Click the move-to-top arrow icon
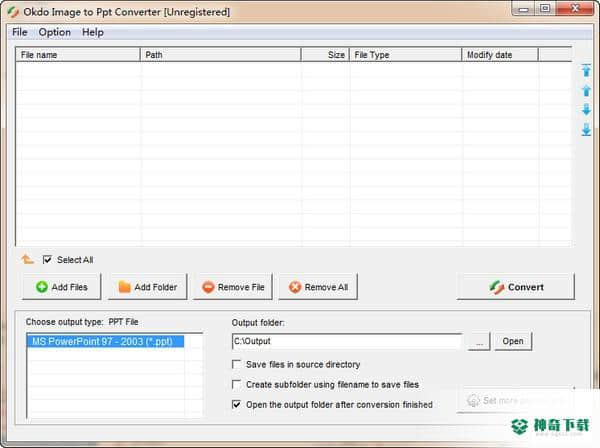 [x=586, y=70]
